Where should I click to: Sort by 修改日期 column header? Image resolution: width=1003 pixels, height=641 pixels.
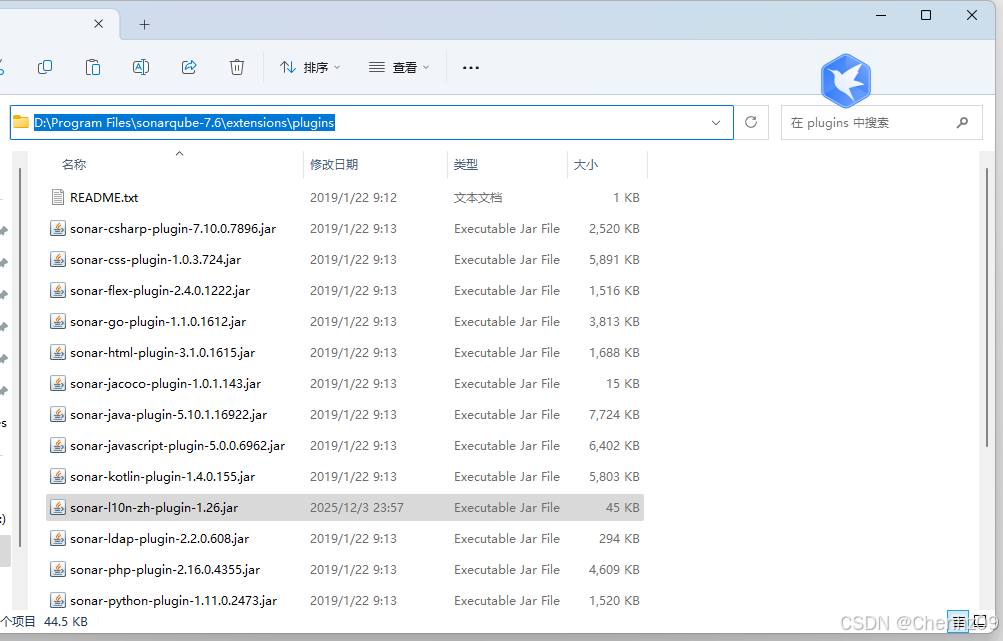[334, 164]
